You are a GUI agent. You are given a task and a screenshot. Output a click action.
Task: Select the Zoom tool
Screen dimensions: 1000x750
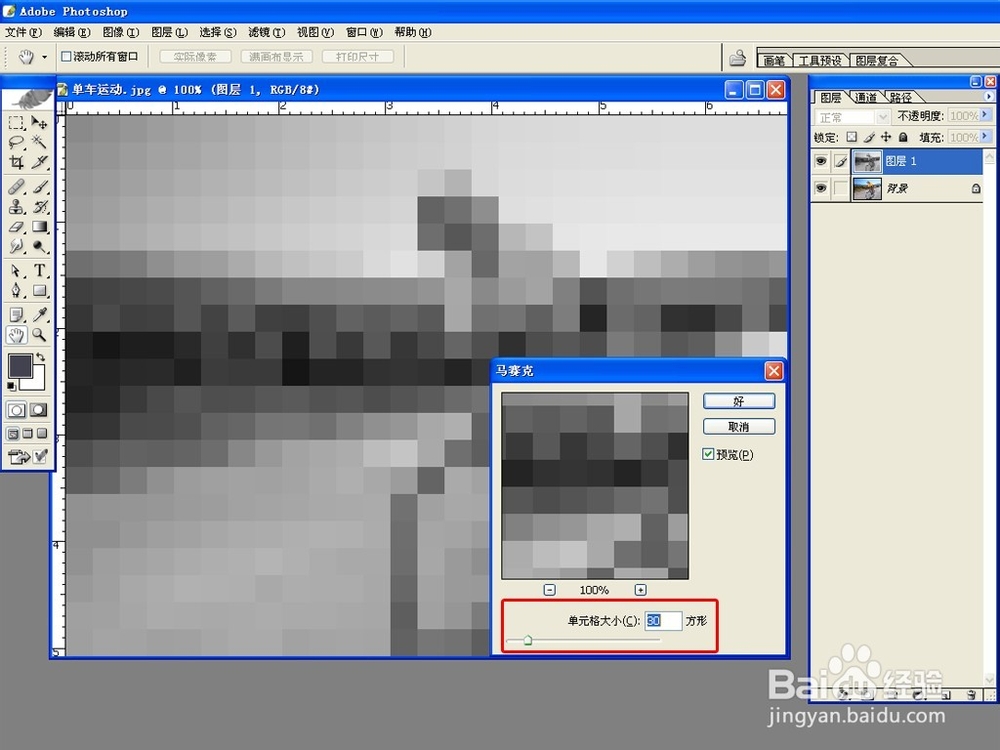pyautogui.click(x=39, y=334)
